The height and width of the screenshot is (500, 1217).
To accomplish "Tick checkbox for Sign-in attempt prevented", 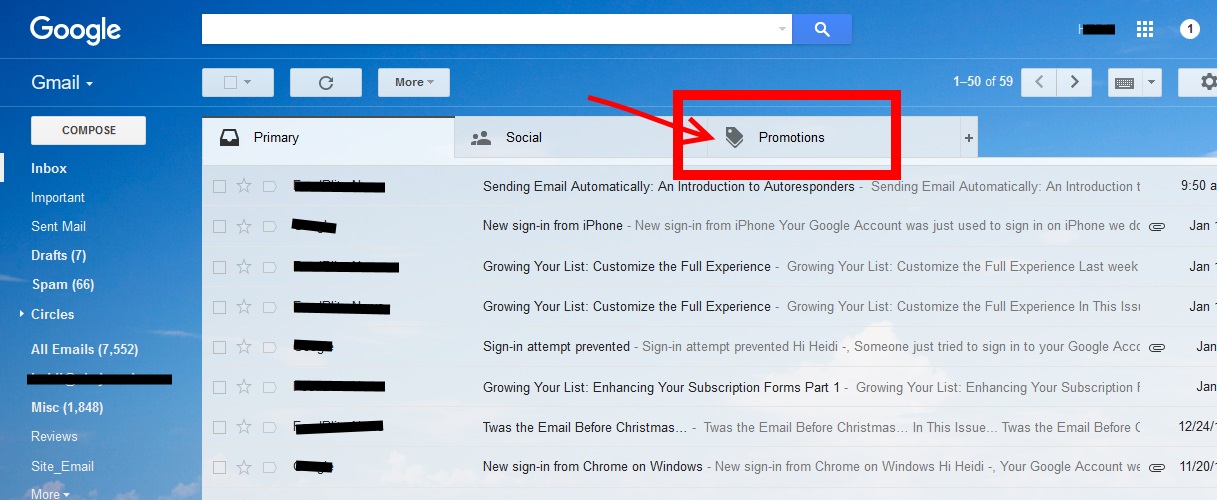I will pyautogui.click(x=219, y=347).
